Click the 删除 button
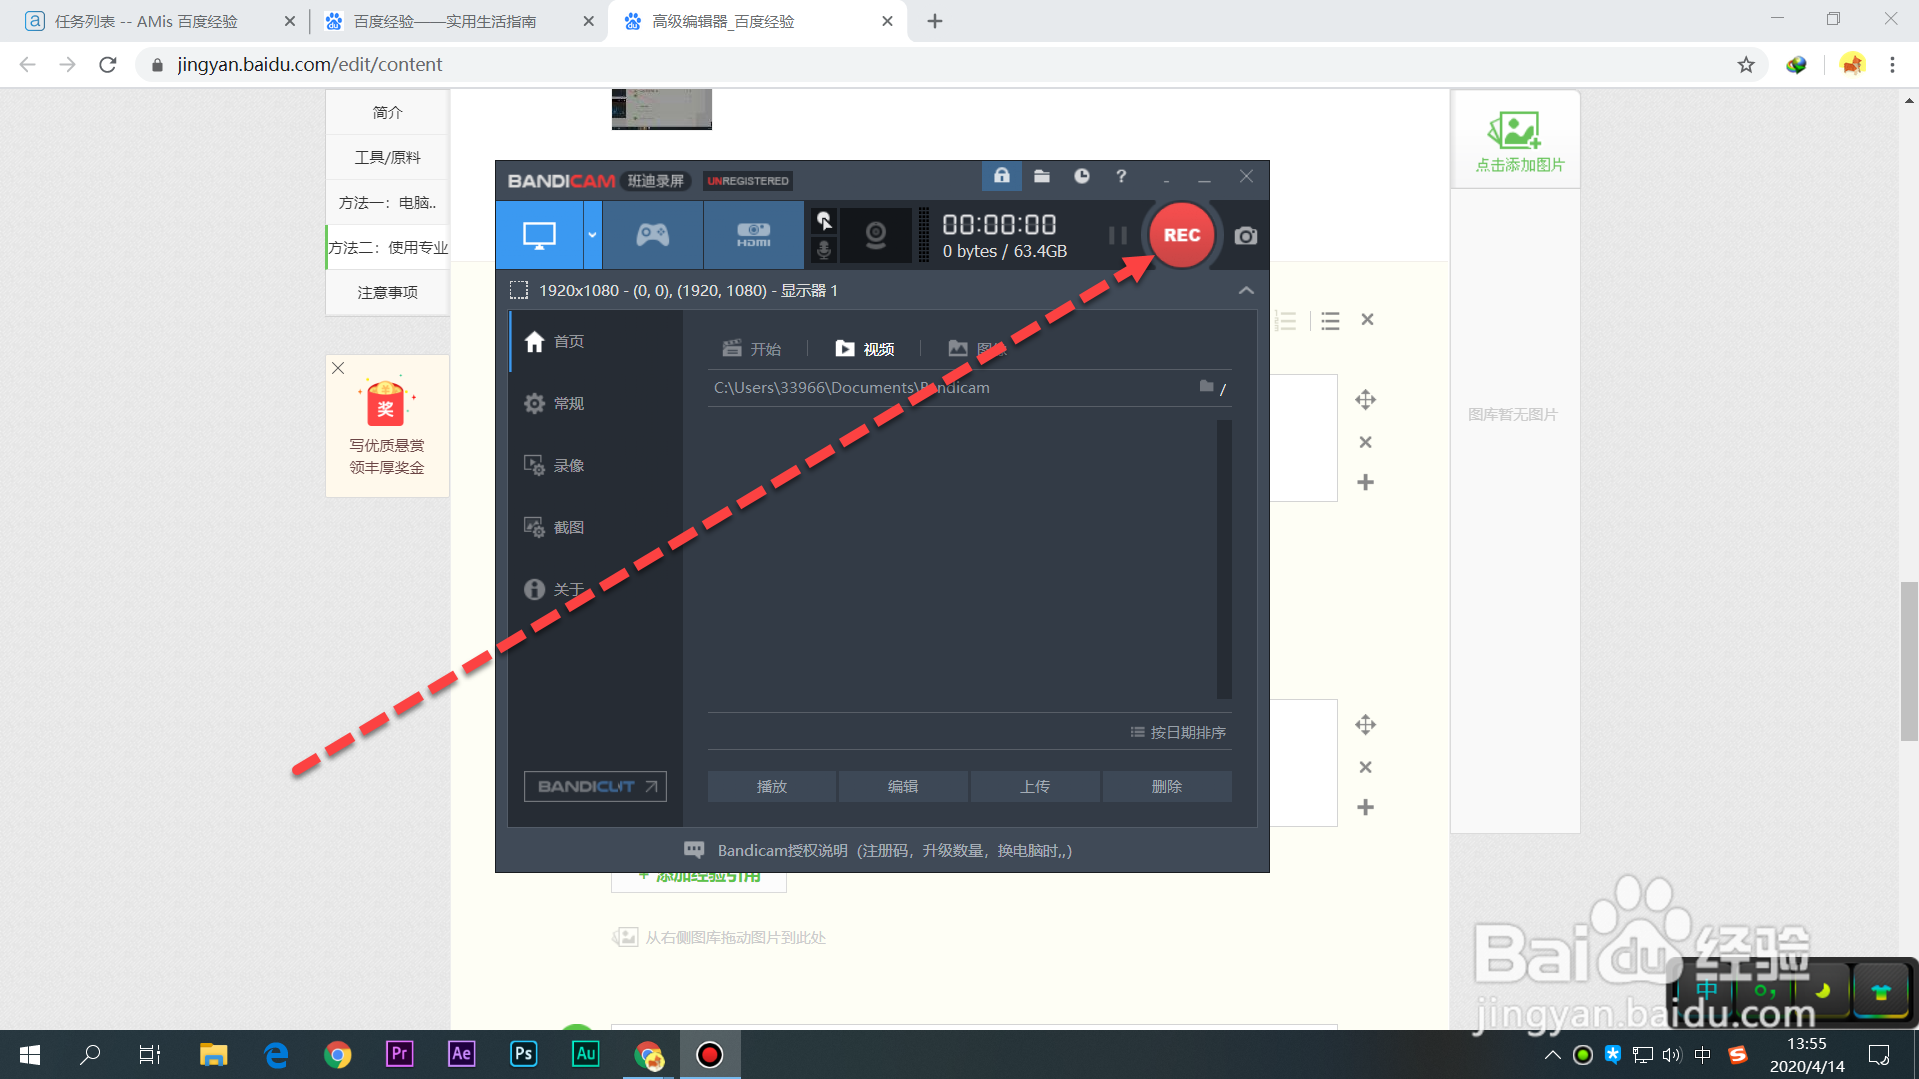This screenshot has height=1079, width=1919. [x=1167, y=786]
